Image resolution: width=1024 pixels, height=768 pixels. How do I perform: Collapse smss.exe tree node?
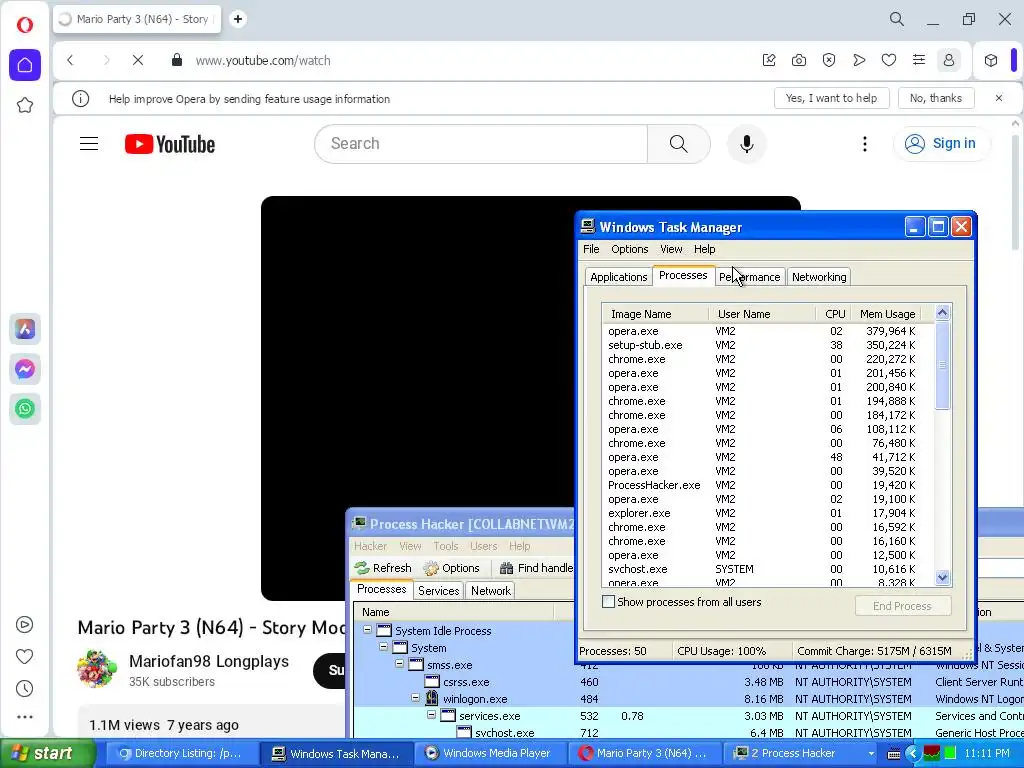coord(399,664)
